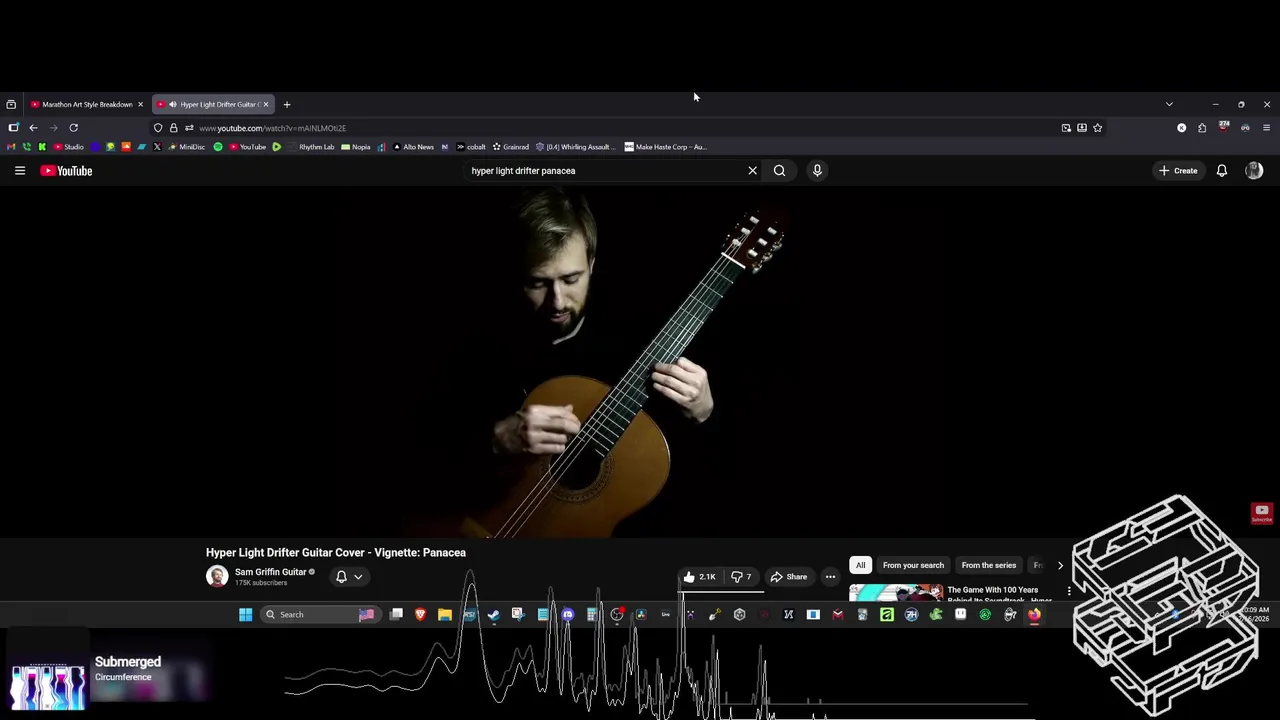Show more filter chips with the arrow

pos(1060,565)
